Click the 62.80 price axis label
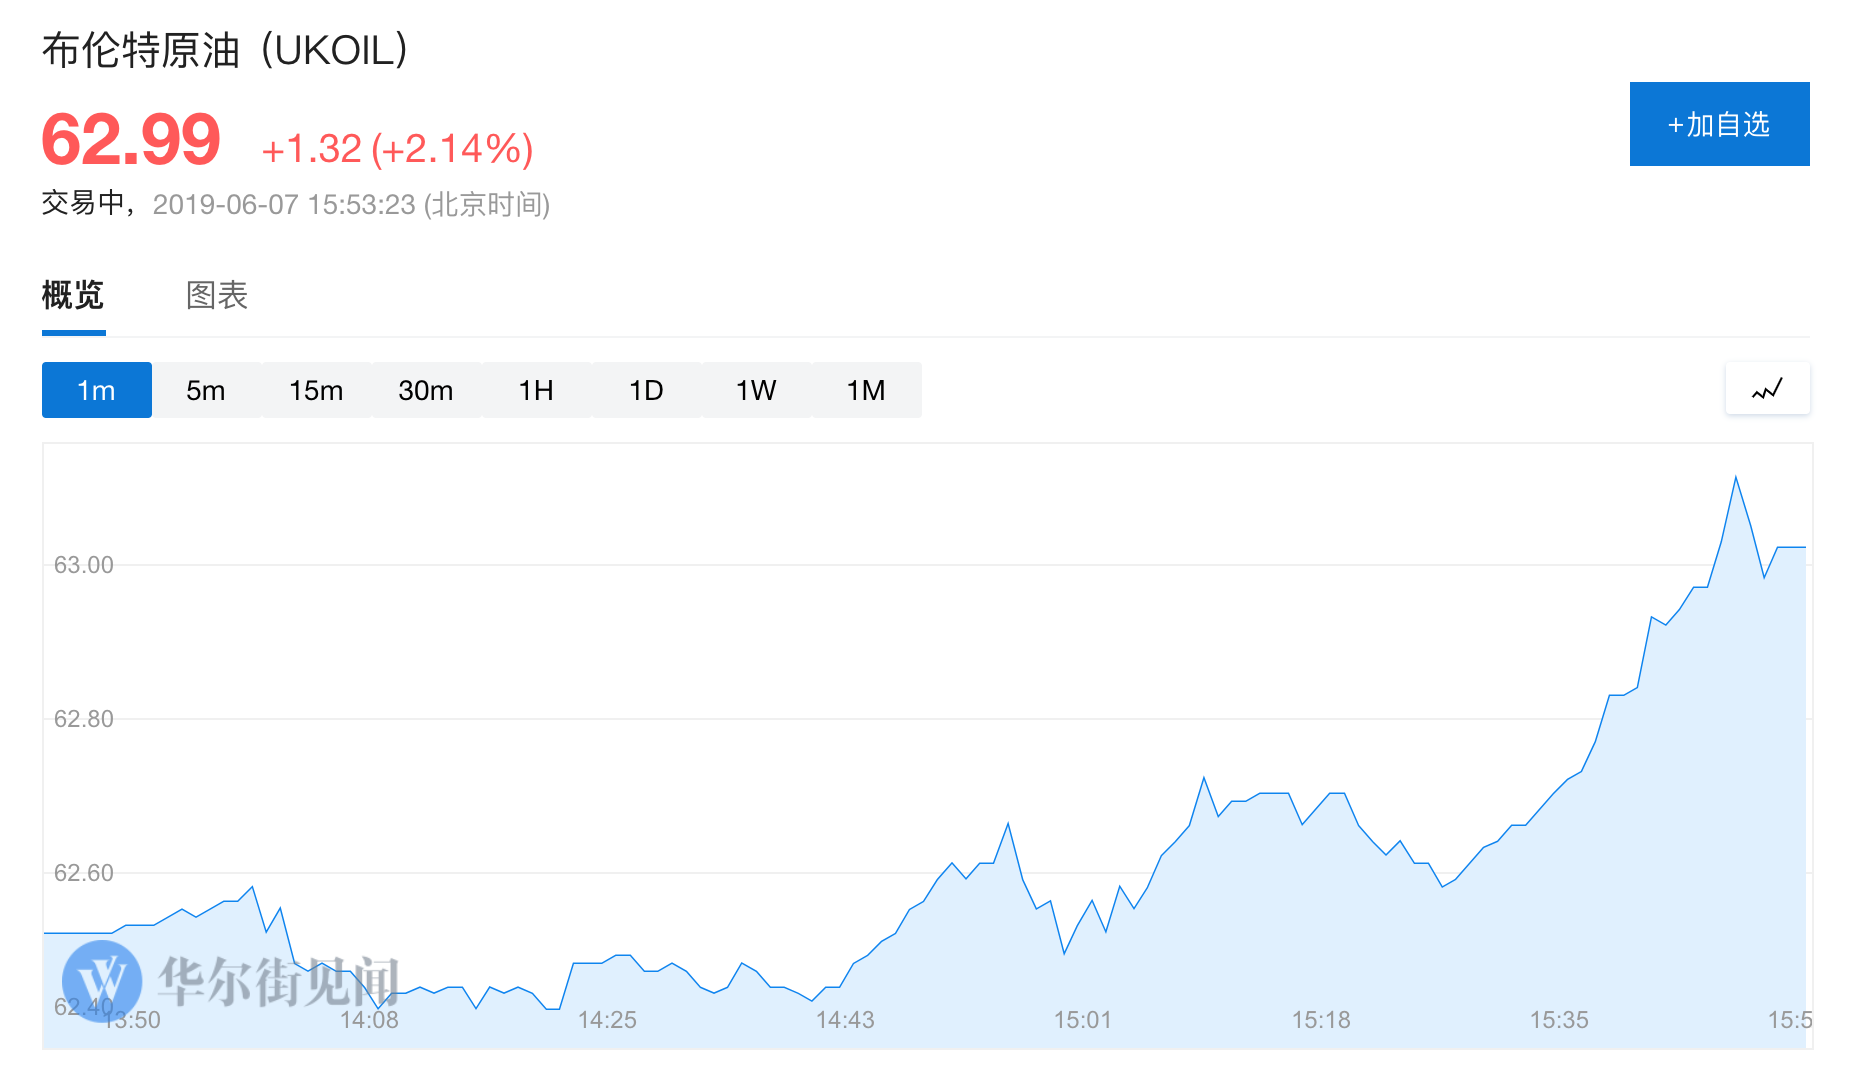Screen dimensions: 1856x1084 pos(84,719)
